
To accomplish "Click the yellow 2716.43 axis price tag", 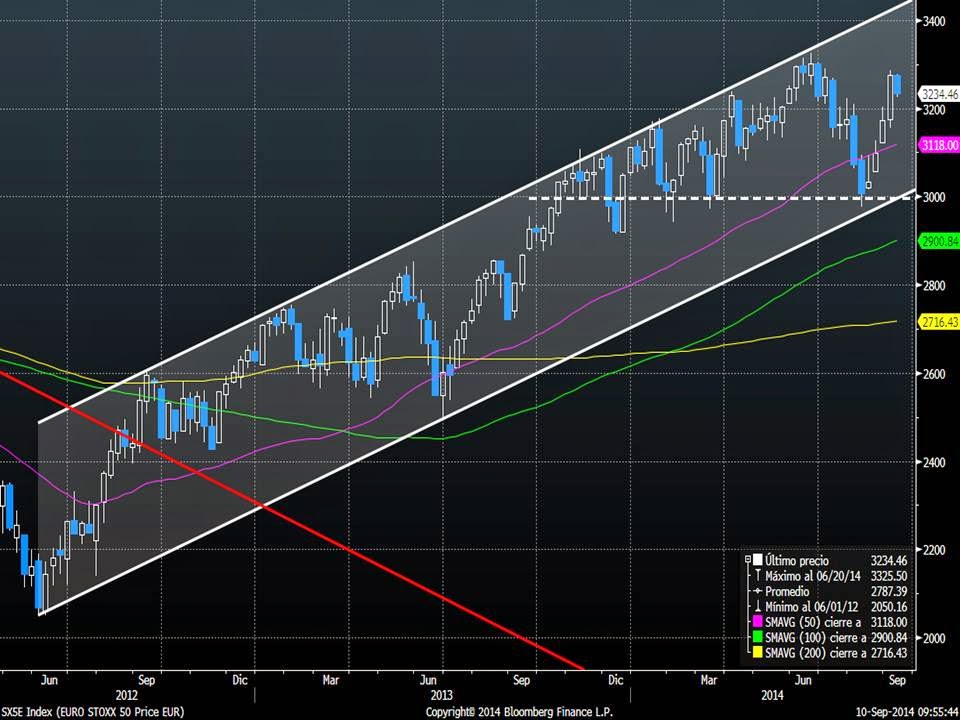I will 940,322.
